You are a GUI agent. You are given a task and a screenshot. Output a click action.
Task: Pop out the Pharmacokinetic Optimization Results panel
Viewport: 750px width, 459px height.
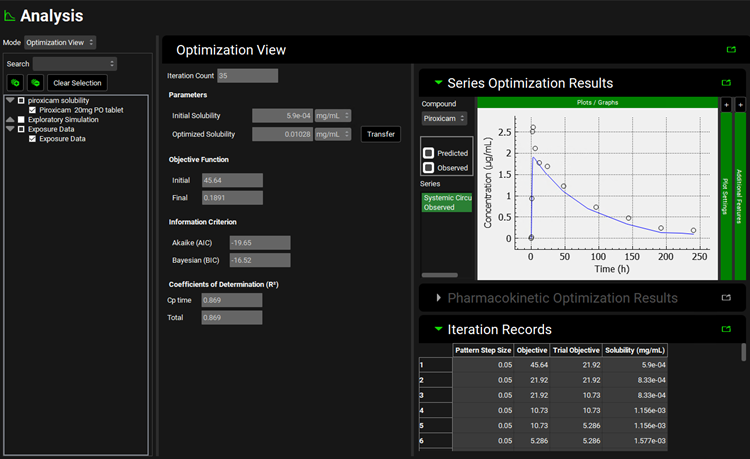point(726,298)
